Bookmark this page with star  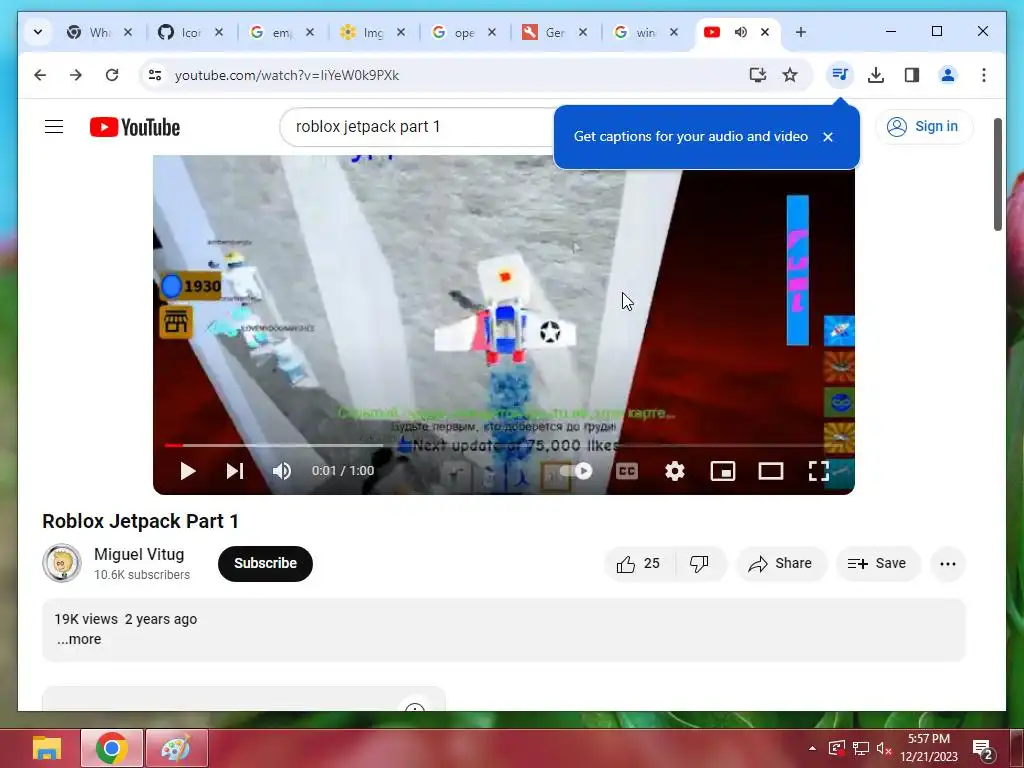coord(790,75)
